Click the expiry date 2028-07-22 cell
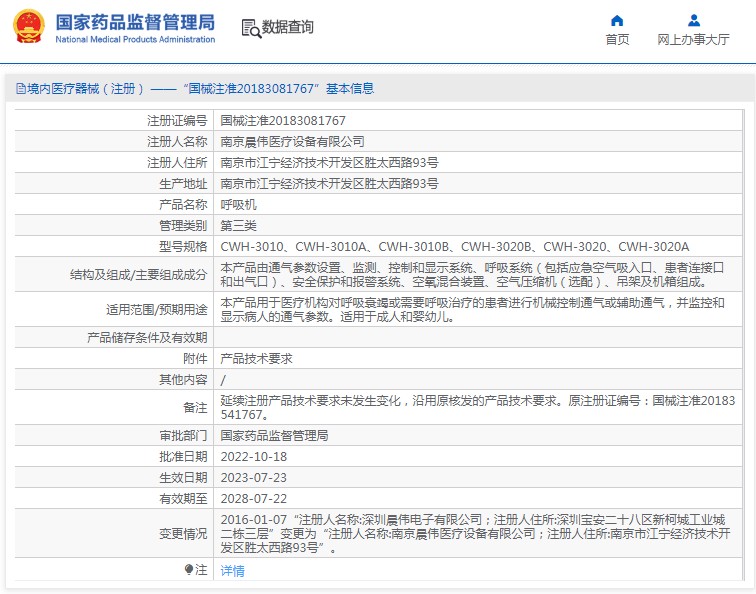Image resolution: width=756 pixels, height=594 pixels. click(x=477, y=498)
